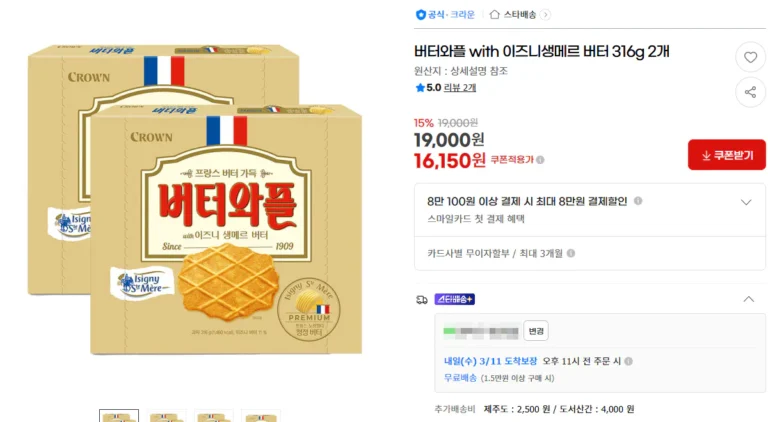This screenshot has width=768, height=422.
Task: Select the fourth product thumbnail
Action: [261, 415]
